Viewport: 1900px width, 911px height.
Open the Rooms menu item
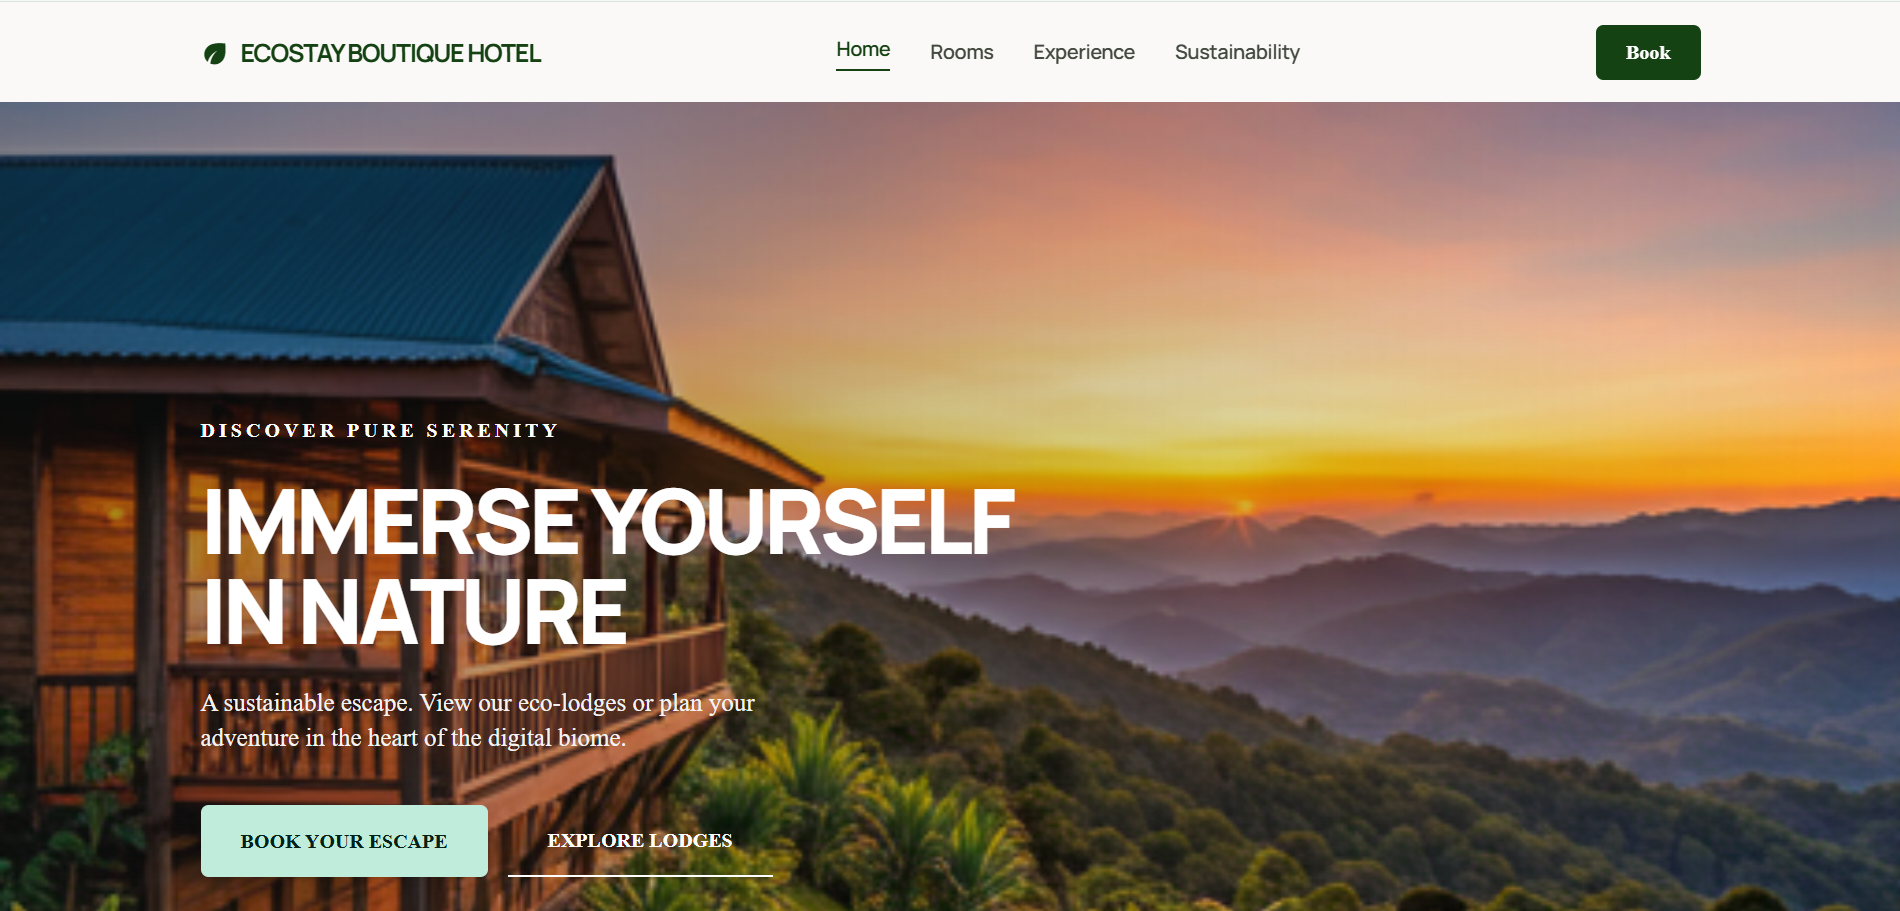961,52
